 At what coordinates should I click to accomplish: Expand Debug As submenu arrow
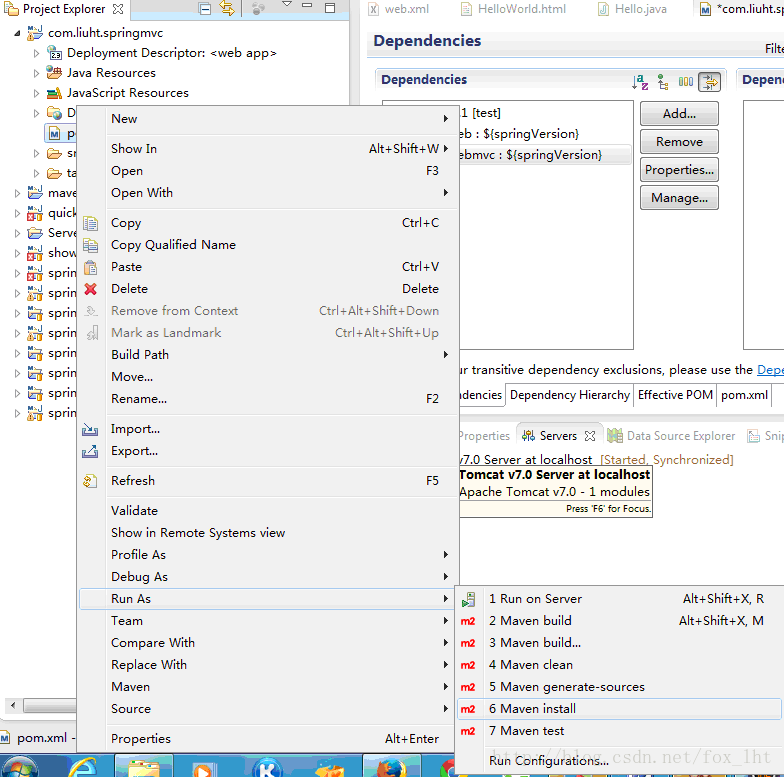pyautogui.click(x=446, y=576)
